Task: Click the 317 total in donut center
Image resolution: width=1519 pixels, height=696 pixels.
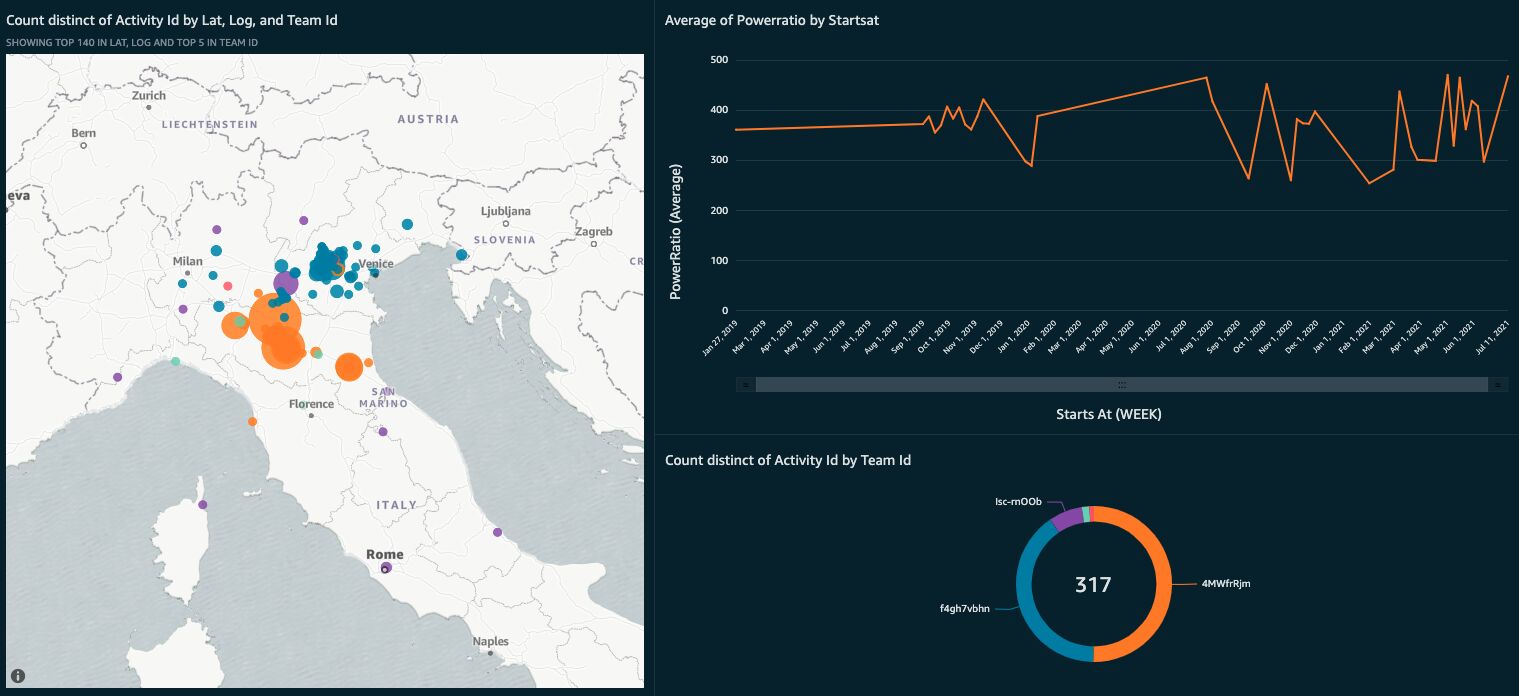Action: (x=1093, y=584)
